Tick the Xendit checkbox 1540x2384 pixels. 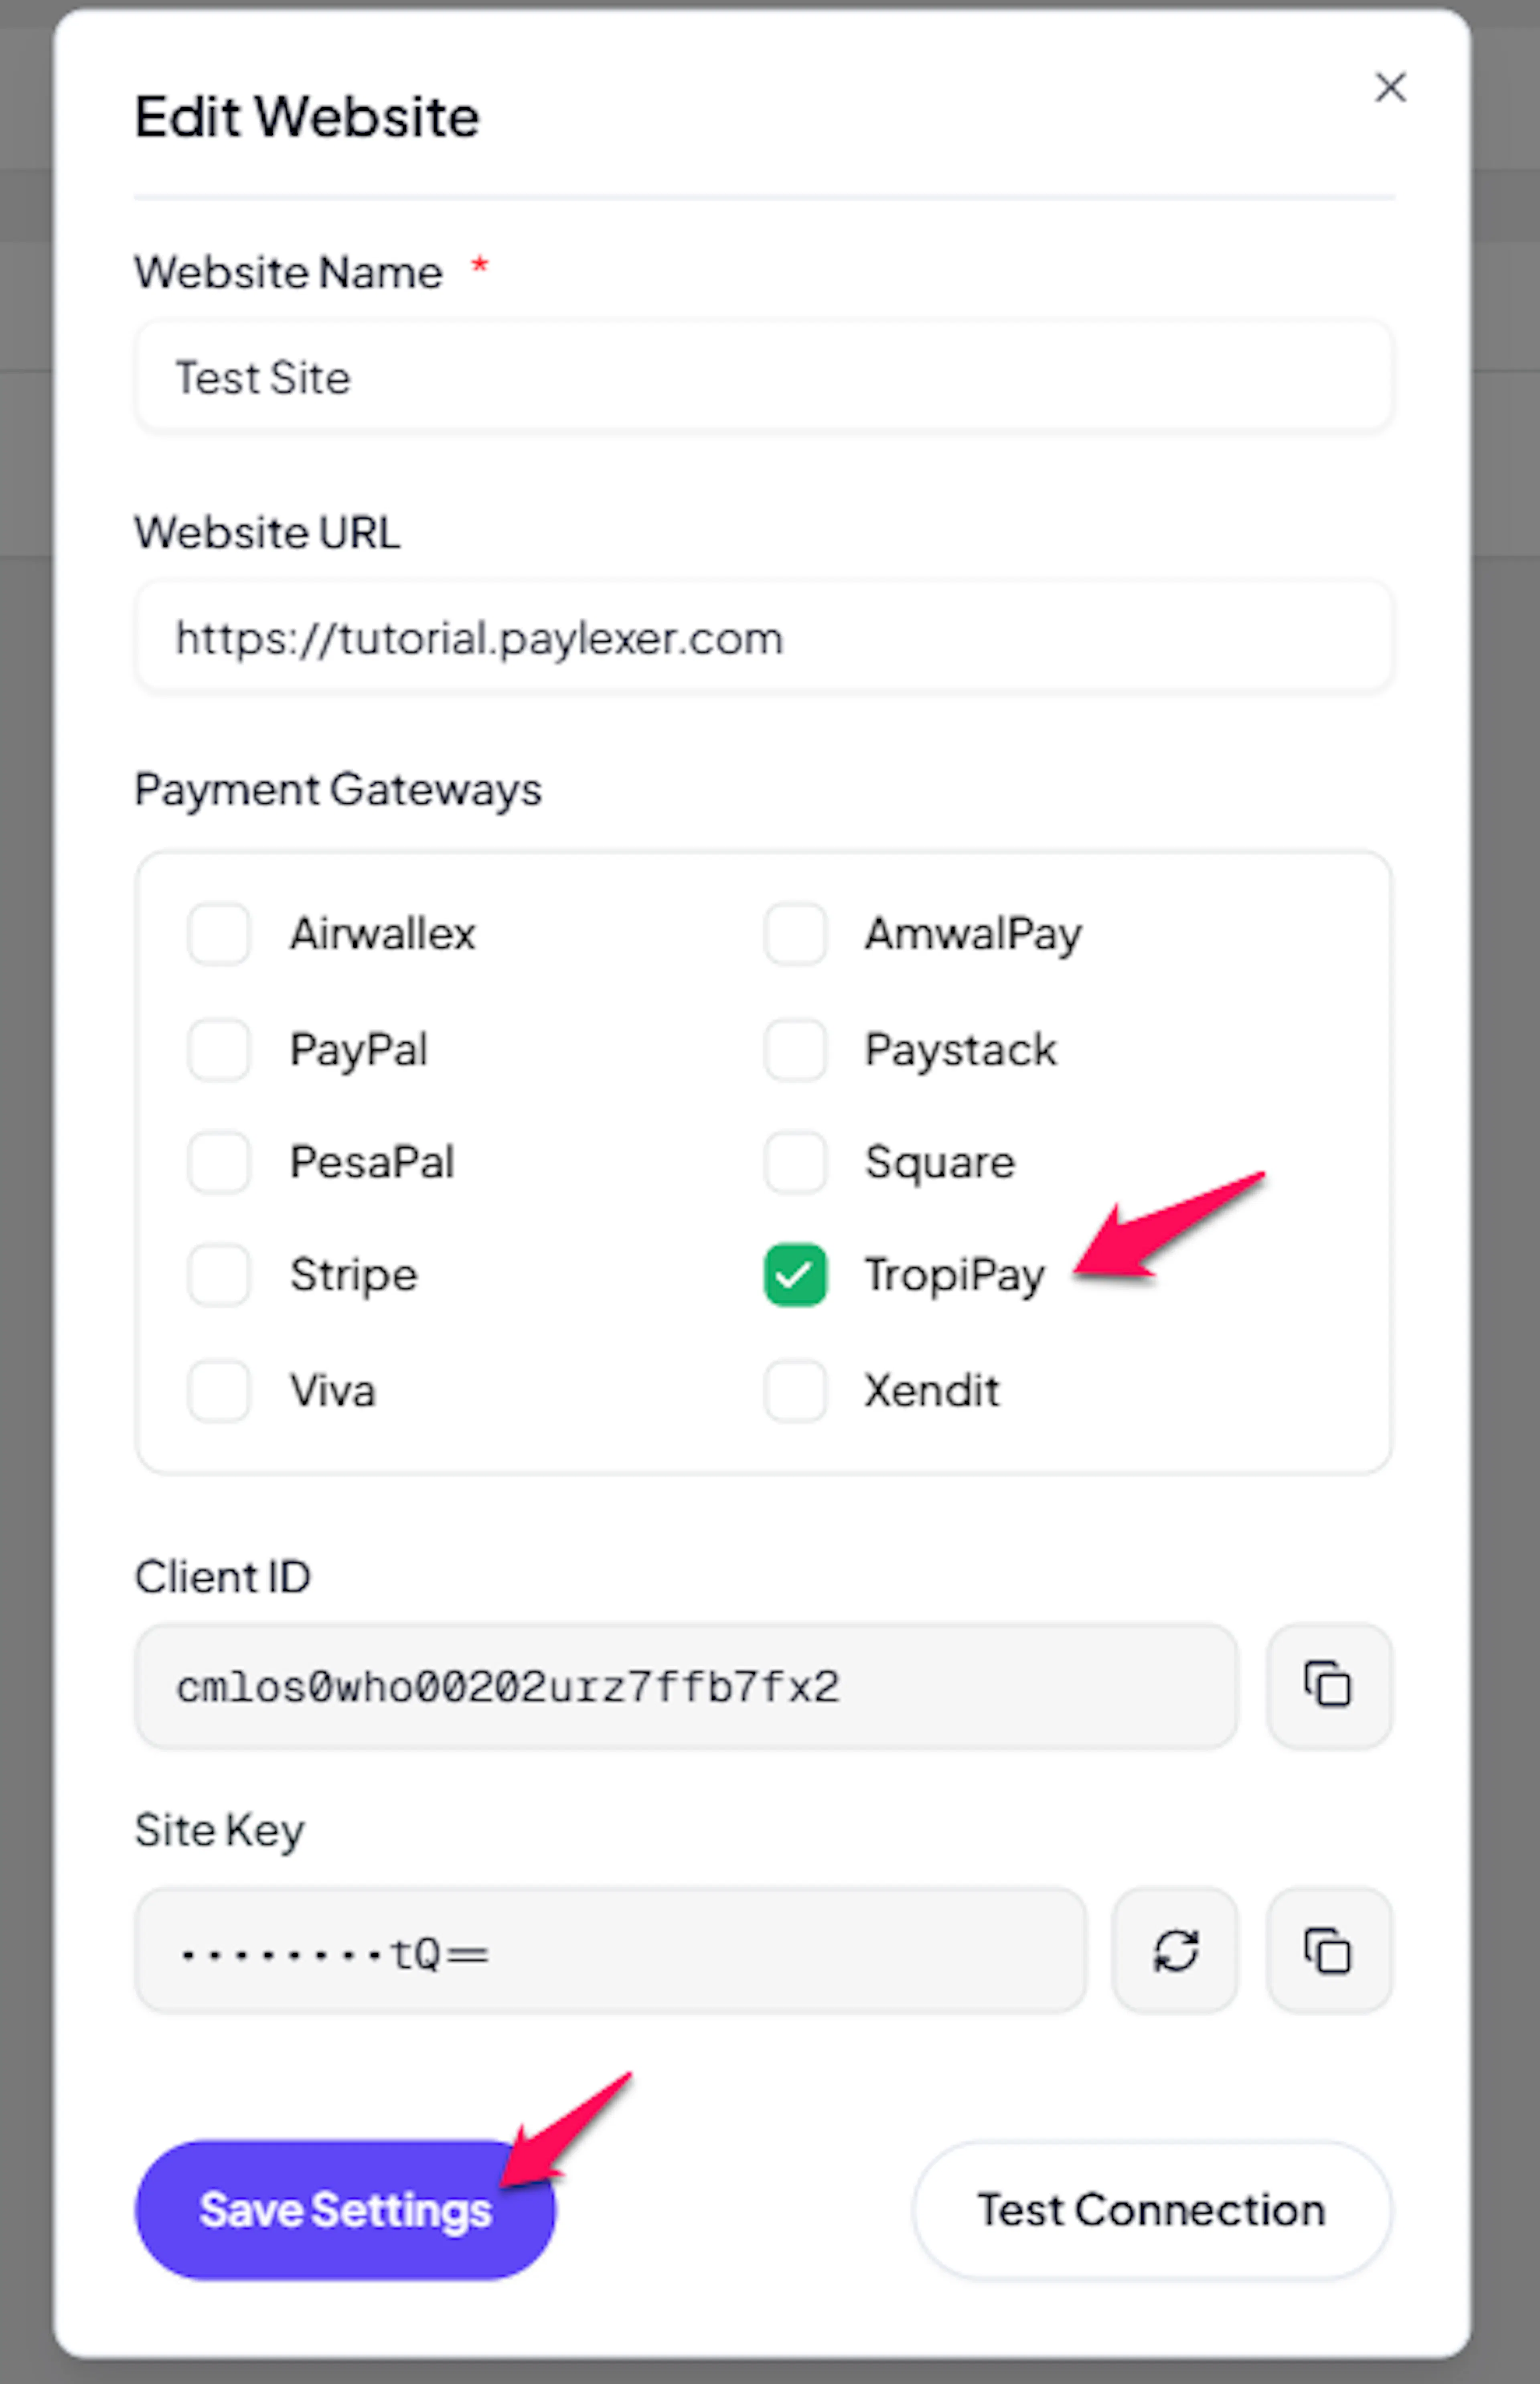pos(795,1391)
